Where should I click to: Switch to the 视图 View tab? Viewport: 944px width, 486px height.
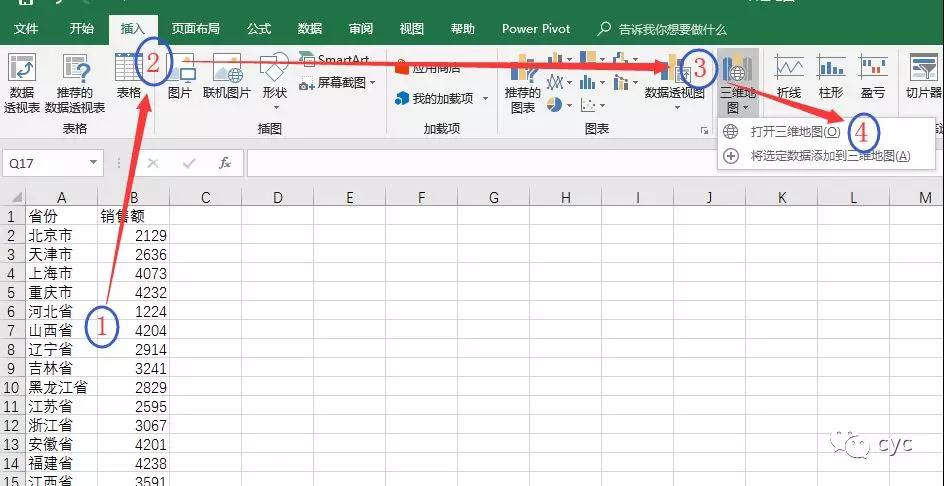pos(412,28)
